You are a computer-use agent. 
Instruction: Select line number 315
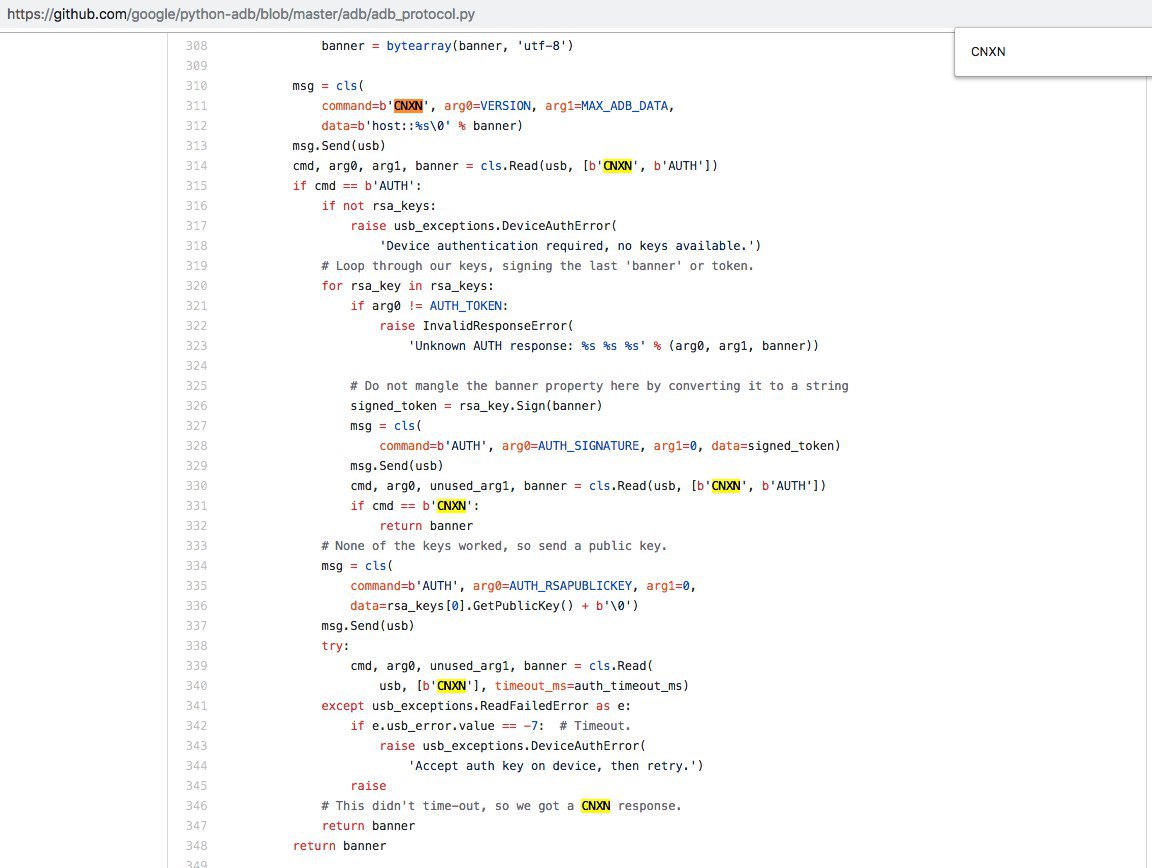(x=197, y=186)
